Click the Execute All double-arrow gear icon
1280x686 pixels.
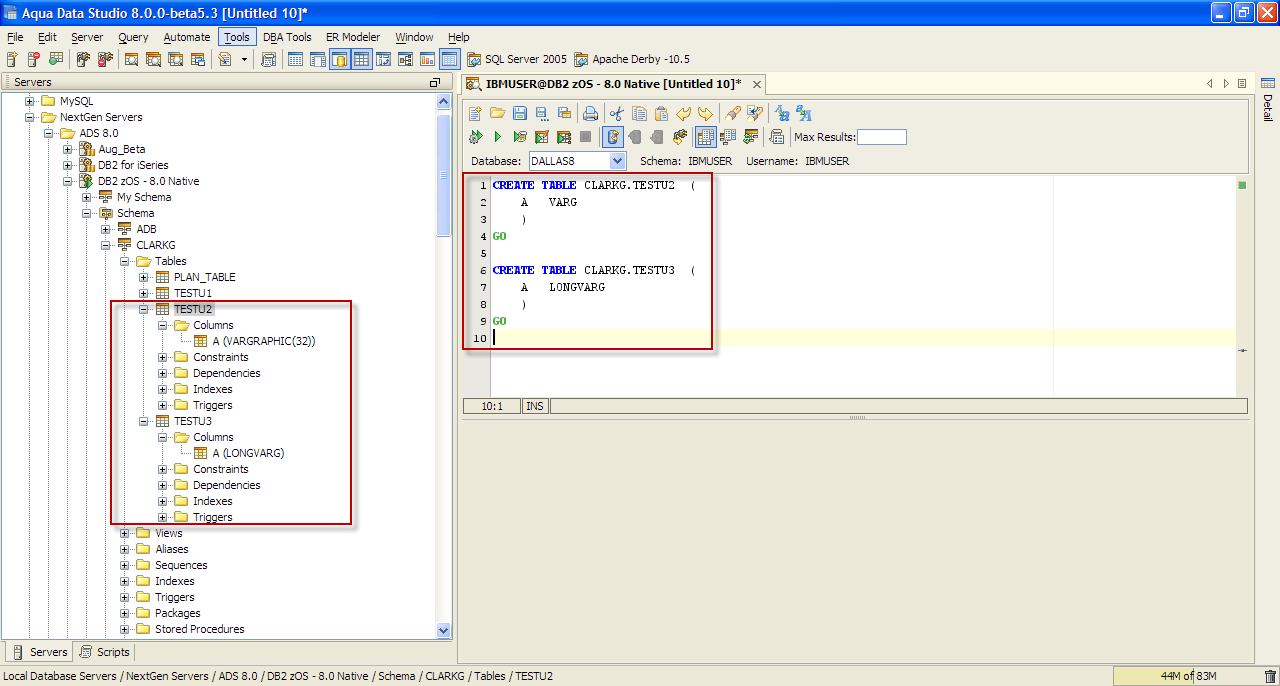coord(475,136)
